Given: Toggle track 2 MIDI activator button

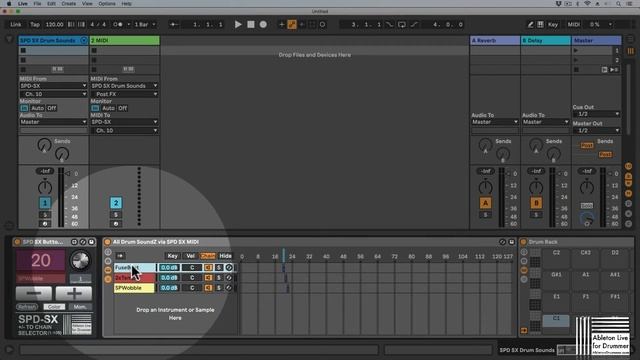Looking at the screenshot, I should pos(116,203).
